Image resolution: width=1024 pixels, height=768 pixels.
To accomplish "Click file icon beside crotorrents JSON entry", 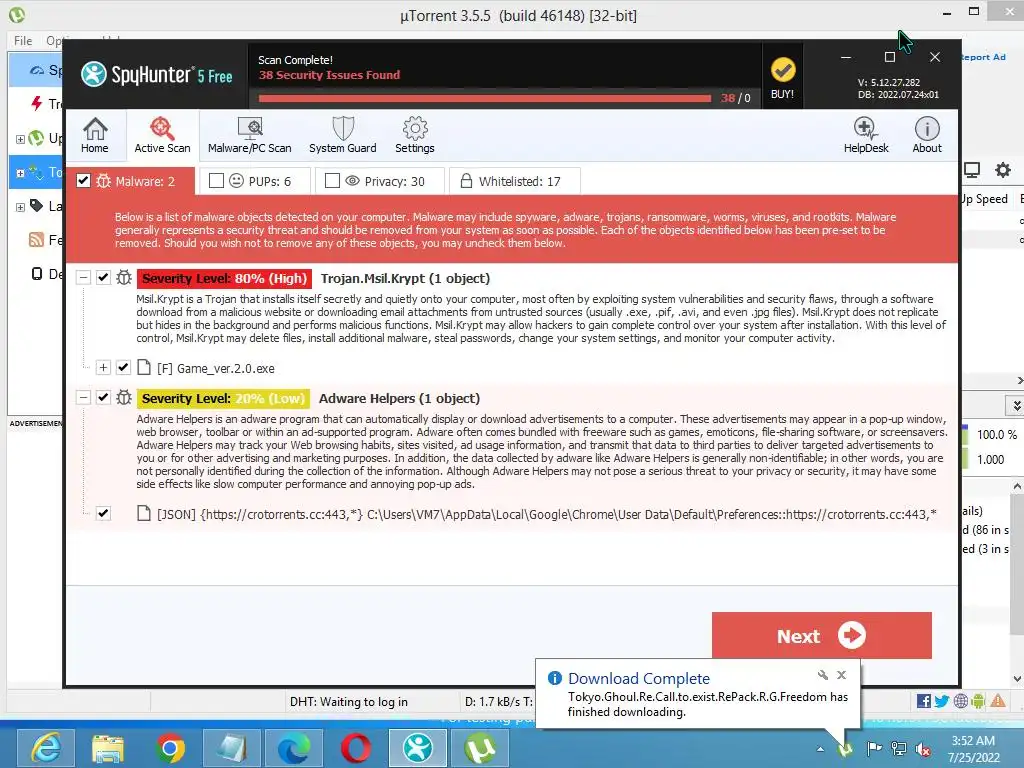I will click(144, 513).
